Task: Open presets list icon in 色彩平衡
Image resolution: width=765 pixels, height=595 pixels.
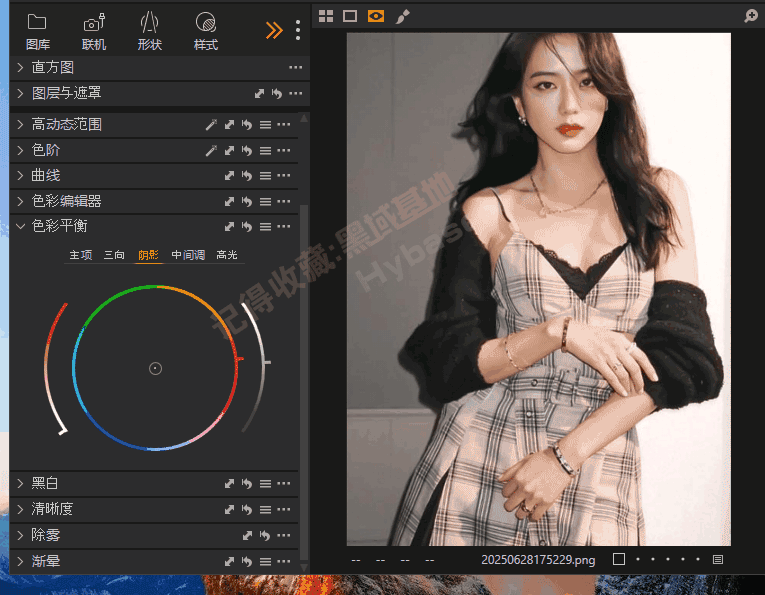Action: [265, 227]
